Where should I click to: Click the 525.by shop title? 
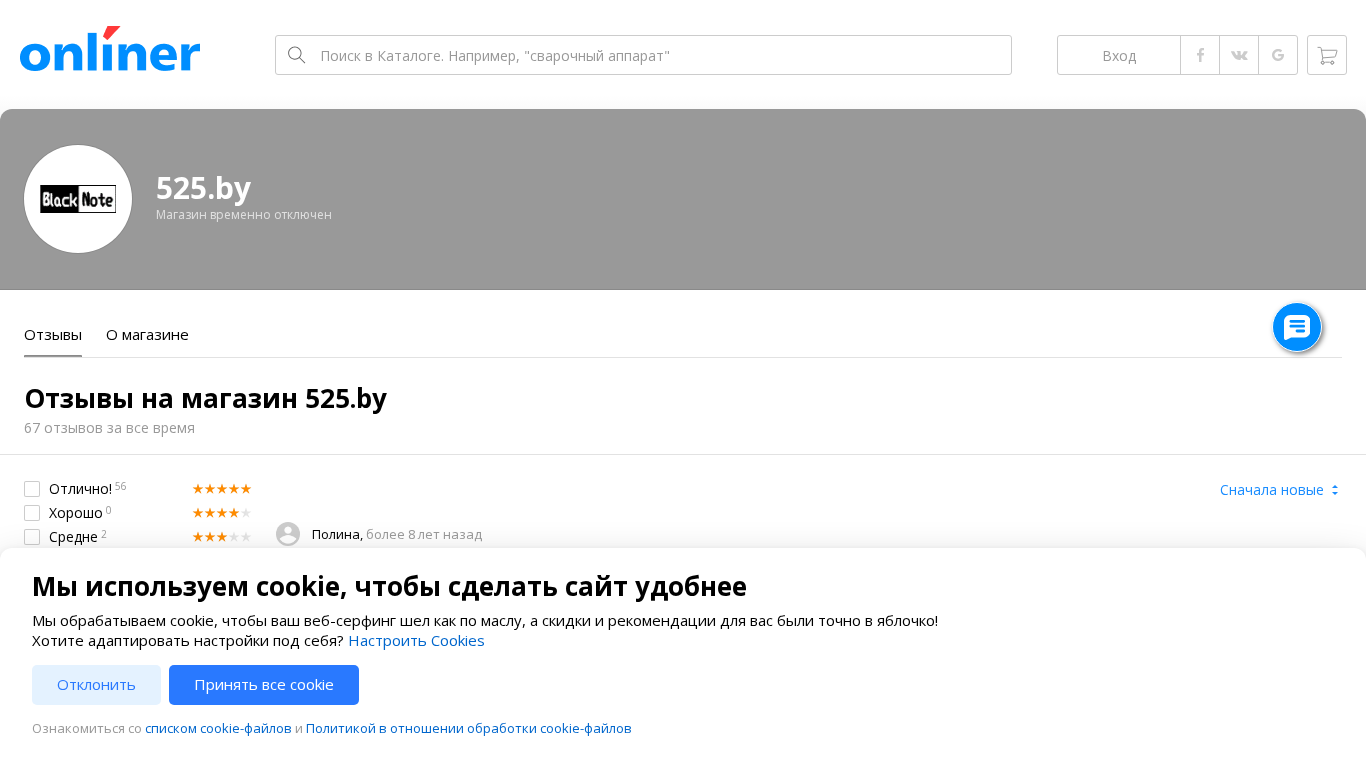204,188
